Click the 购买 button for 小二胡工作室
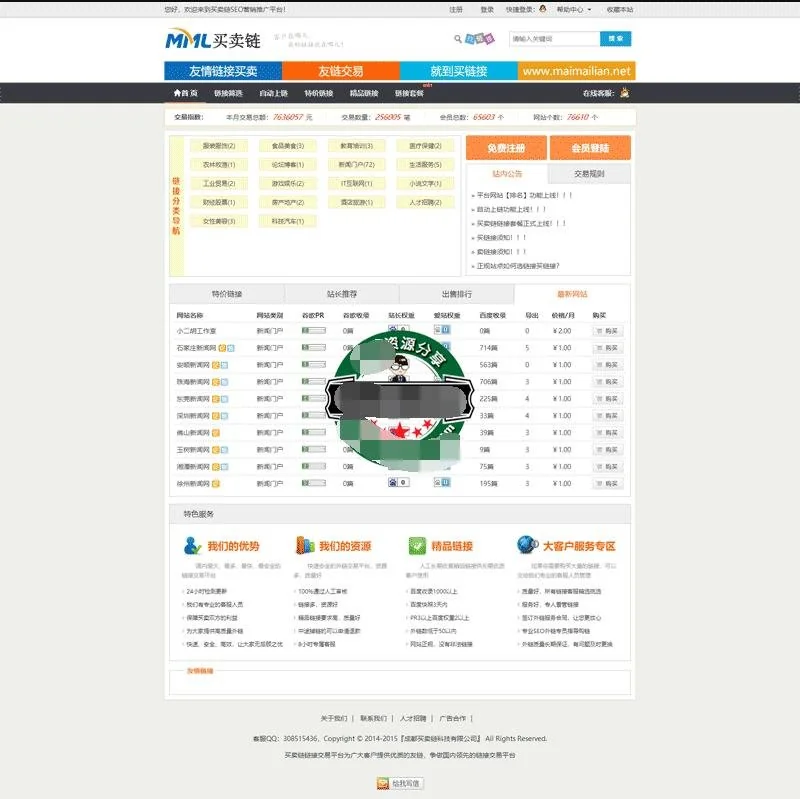 click(607, 331)
